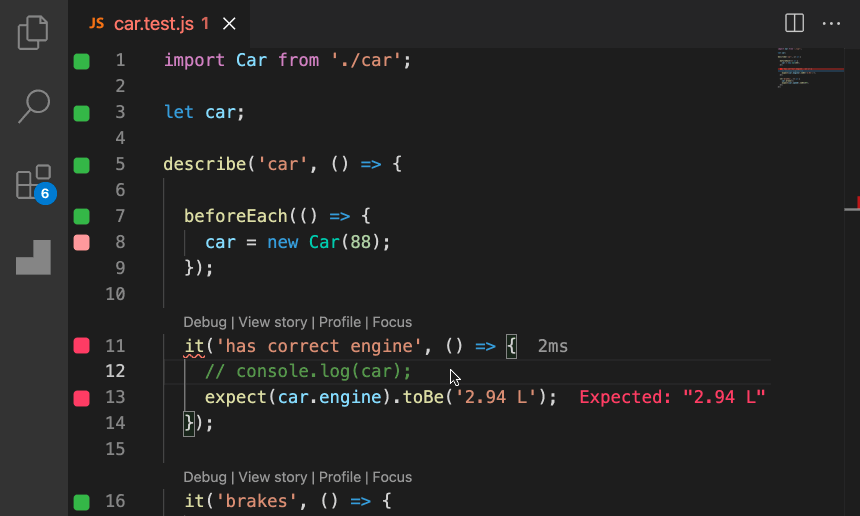The image size is (860, 516).
Task: Open the Explorer files icon in sidebar
Action: [33, 32]
